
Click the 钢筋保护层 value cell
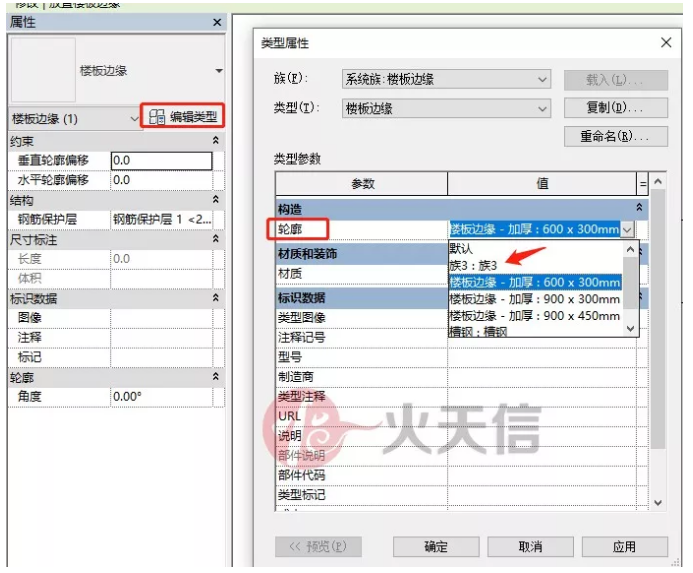(x=162, y=219)
